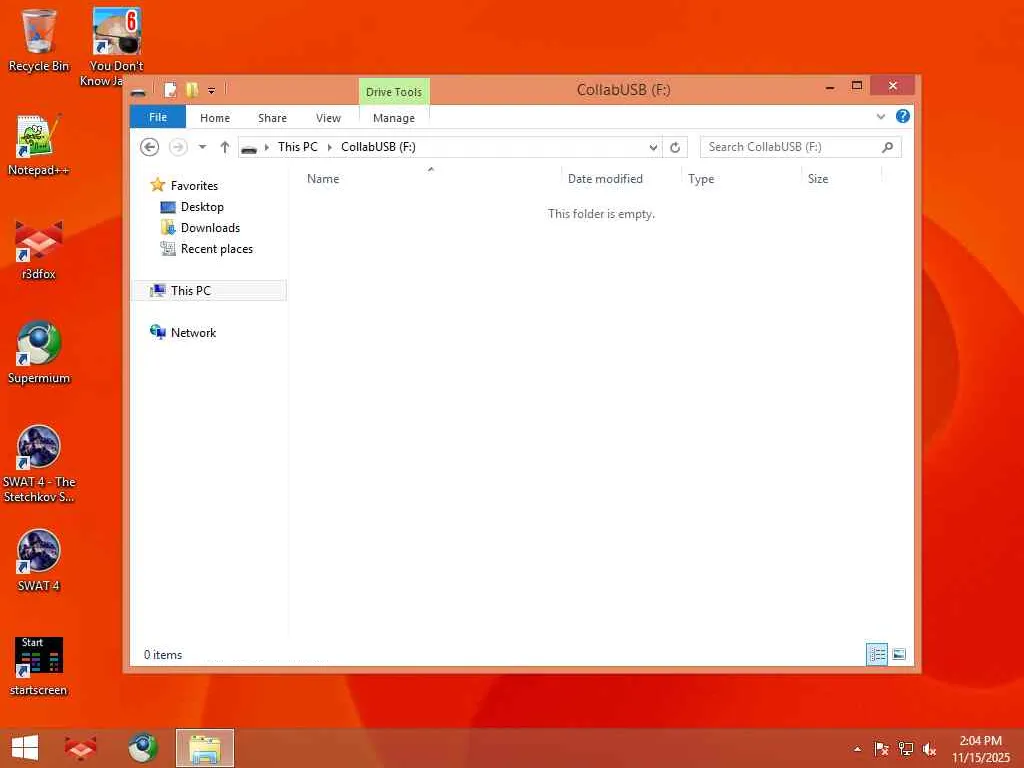This screenshot has width=1024, height=768.
Task: Go back with the Back arrow
Action: (150, 147)
